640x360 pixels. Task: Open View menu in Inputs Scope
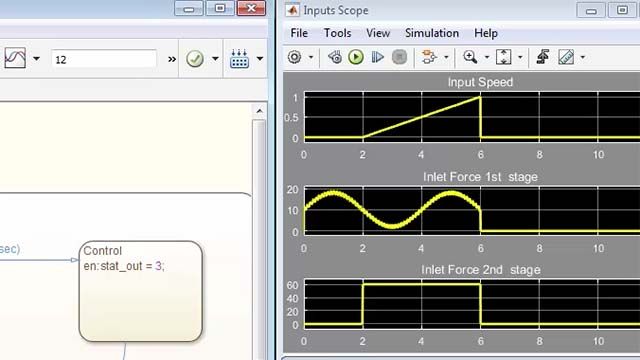coord(378,33)
